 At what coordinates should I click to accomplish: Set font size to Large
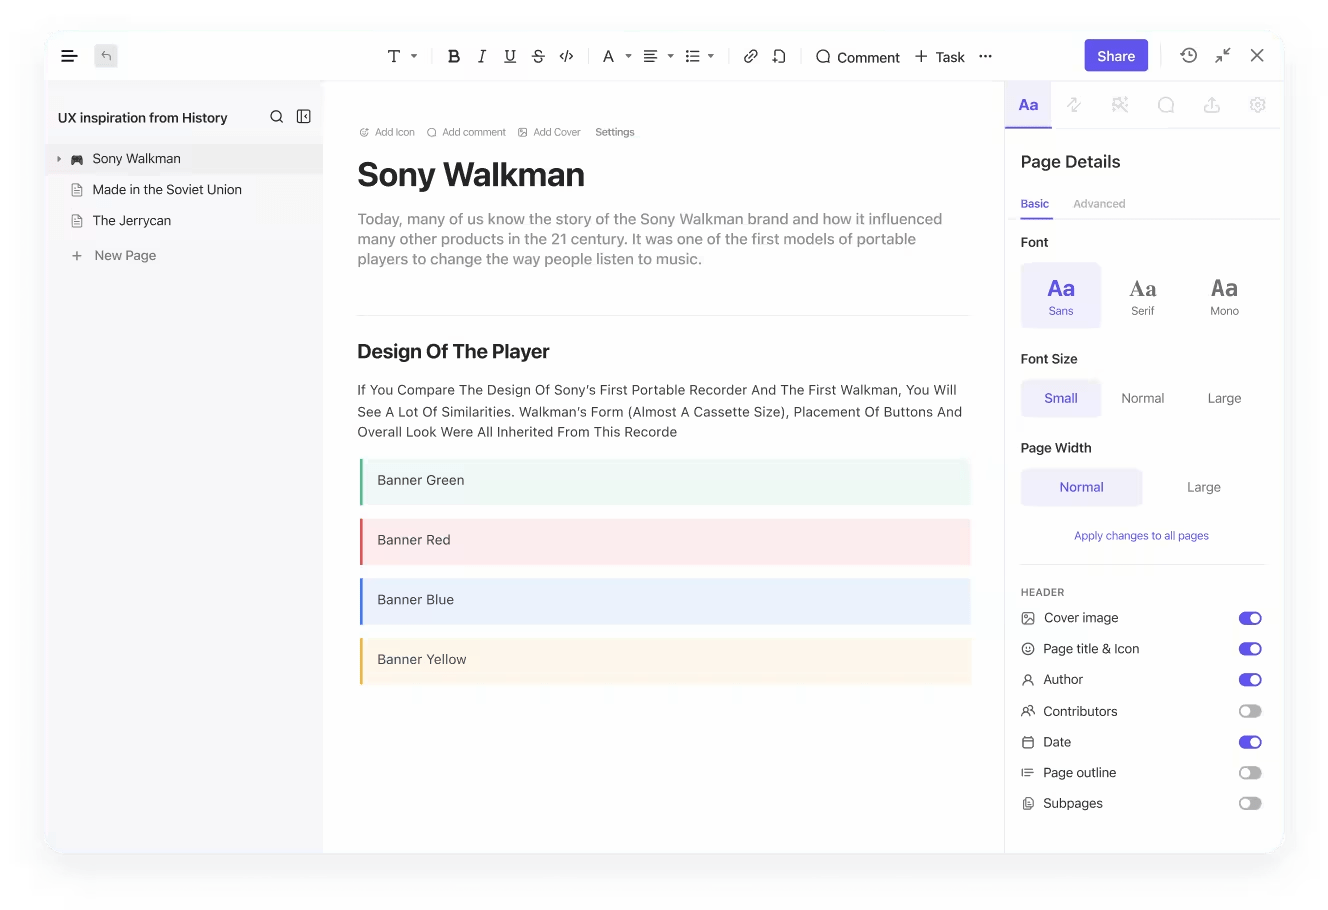tap(1224, 398)
